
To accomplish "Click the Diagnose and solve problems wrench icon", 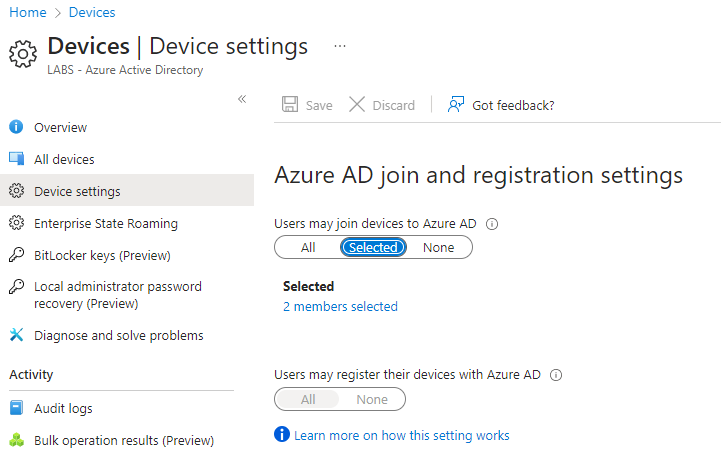I will tap(16, 335).
